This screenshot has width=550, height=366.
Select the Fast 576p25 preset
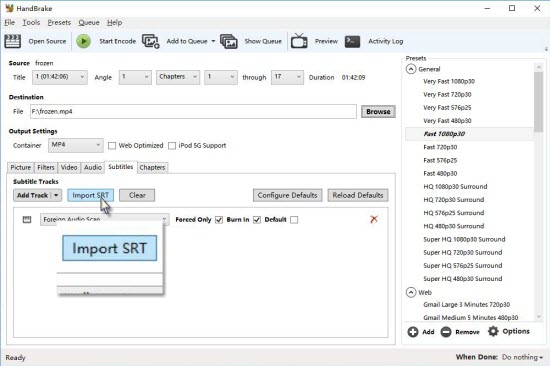(x=440, y=160)
